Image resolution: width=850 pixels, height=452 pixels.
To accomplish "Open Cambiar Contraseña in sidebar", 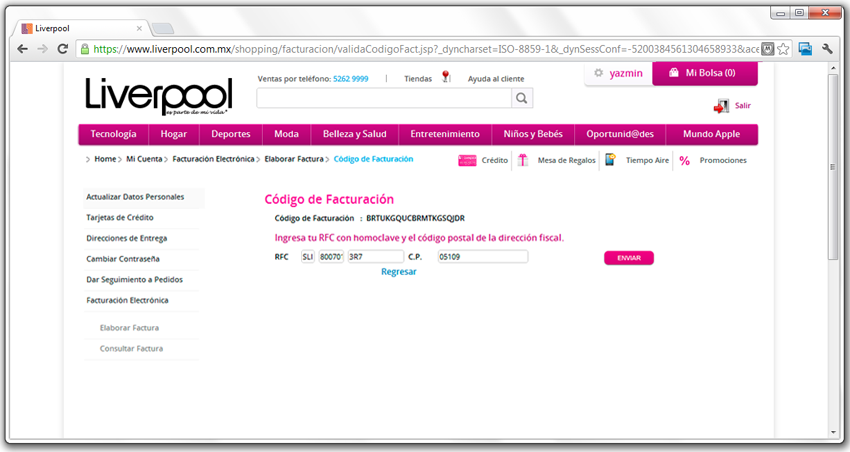I will click(x=123, y=259).
